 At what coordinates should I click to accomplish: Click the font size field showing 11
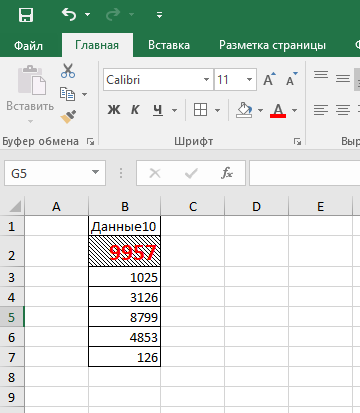pos(229,80)
